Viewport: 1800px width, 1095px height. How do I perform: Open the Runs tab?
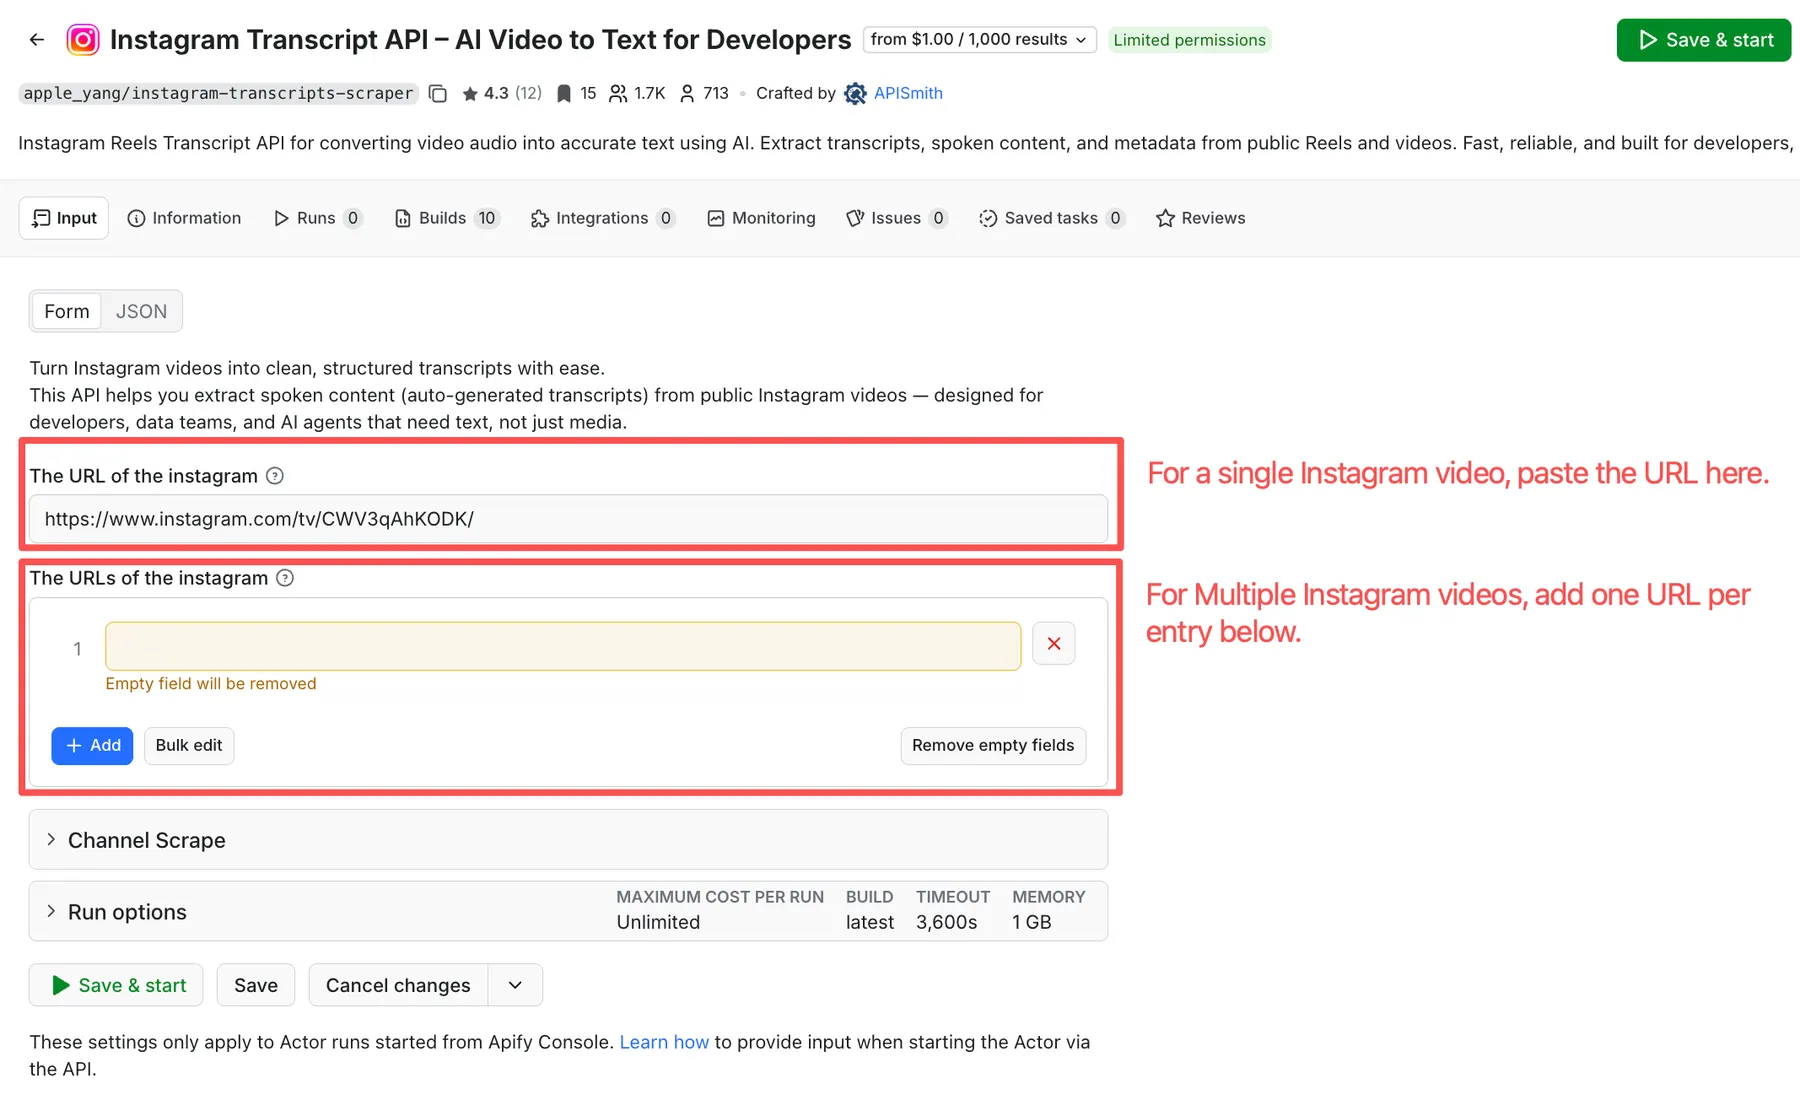coord(317,218)
